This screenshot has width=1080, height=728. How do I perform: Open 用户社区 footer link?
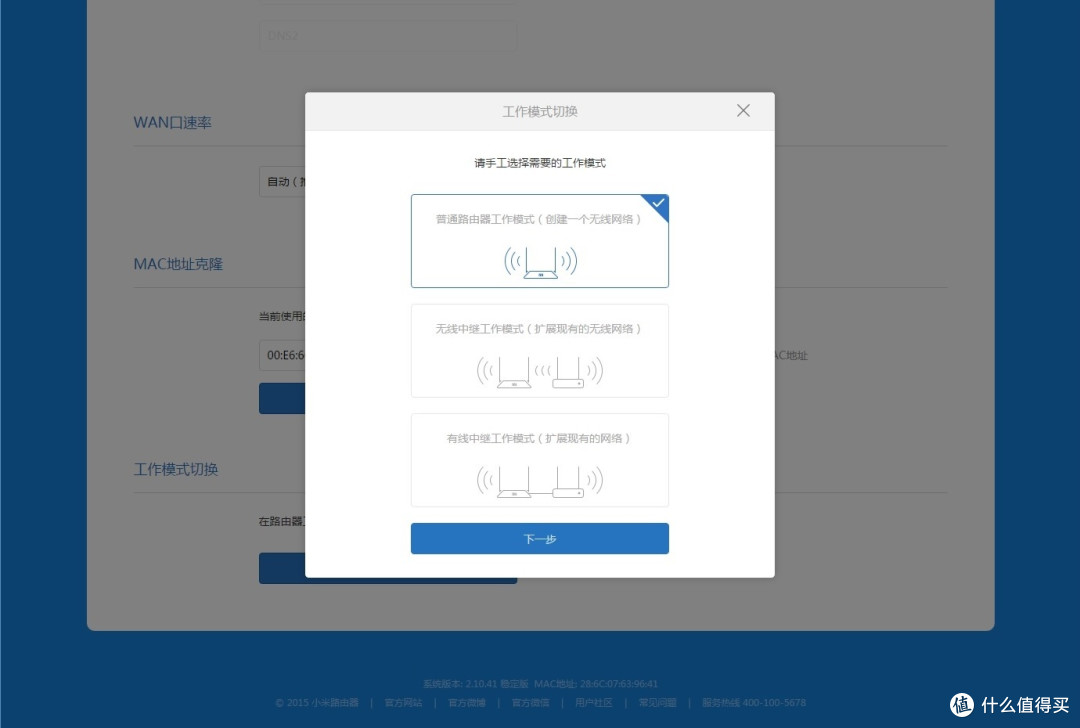pos(593,703)
